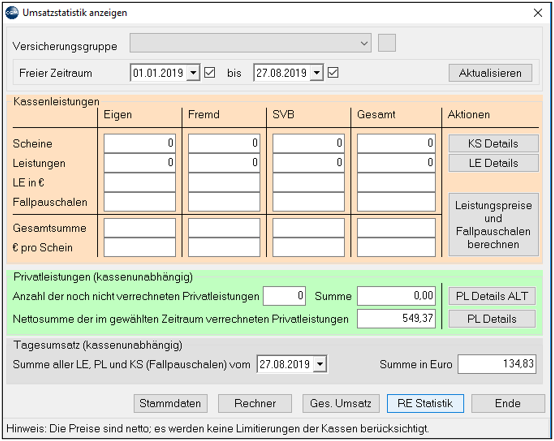
Task: Click the Ende button
Action: point(508,403)
